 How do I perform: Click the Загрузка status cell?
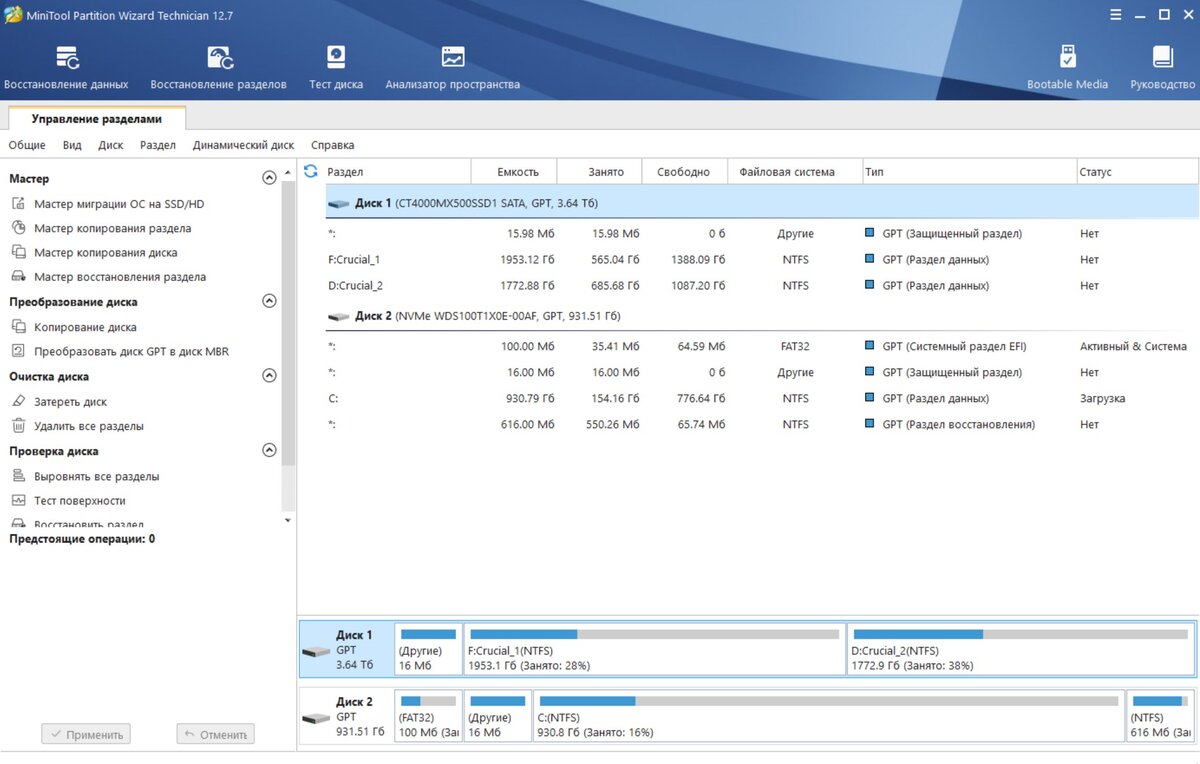coord(1102,398)
